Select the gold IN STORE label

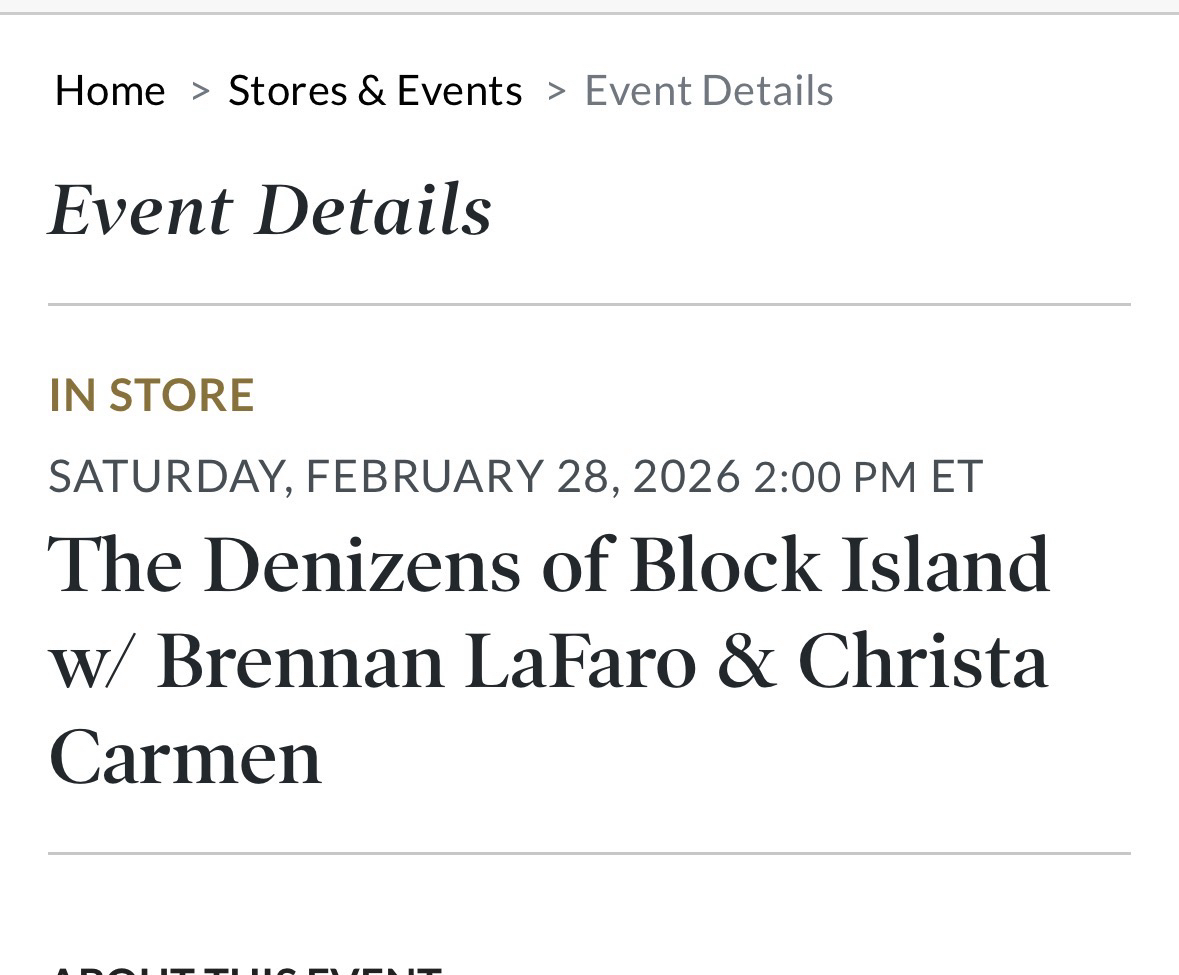tap(151, 394)
